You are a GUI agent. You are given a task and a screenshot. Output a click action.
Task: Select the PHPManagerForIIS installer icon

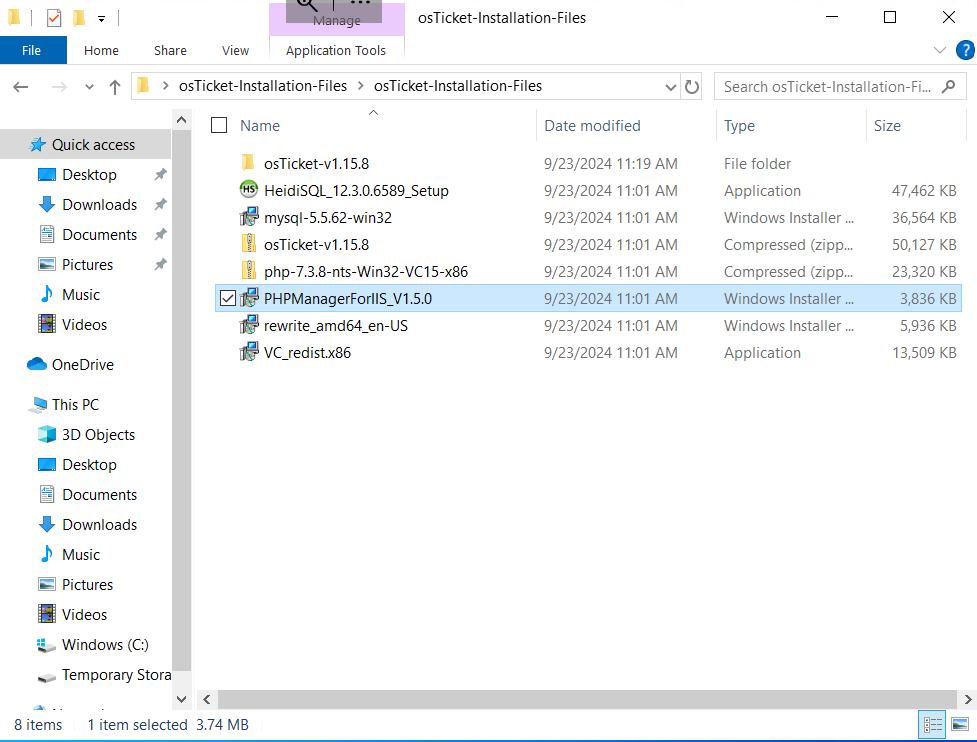(249, 298)
